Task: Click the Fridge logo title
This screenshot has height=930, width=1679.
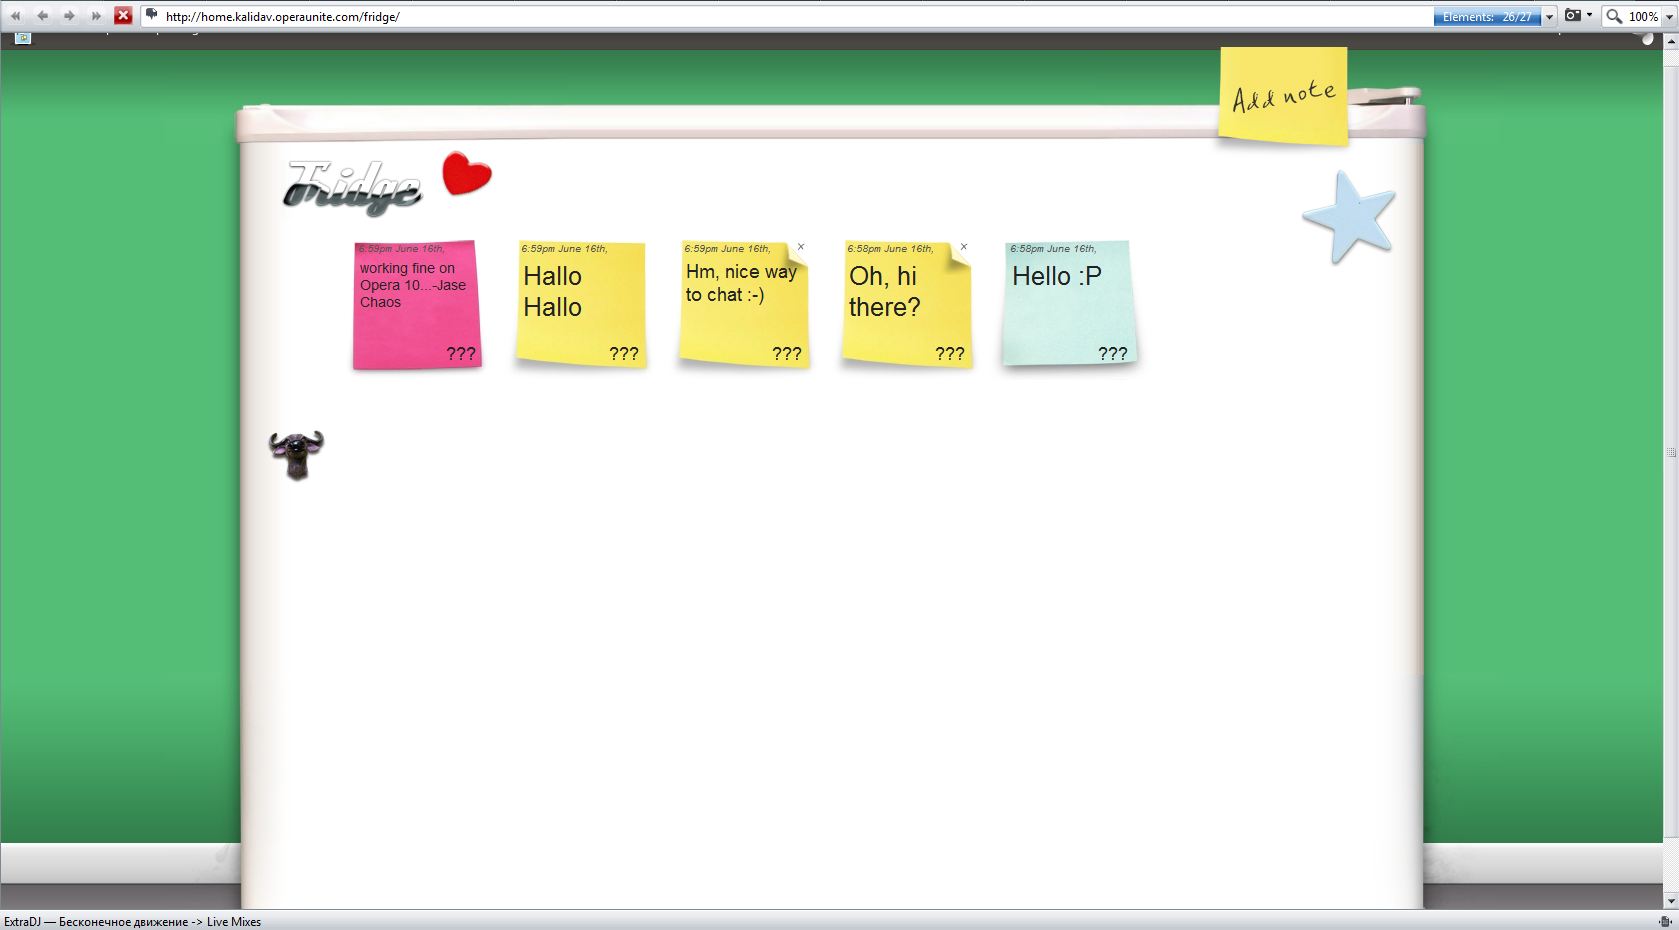Action: tap(352, 188)
